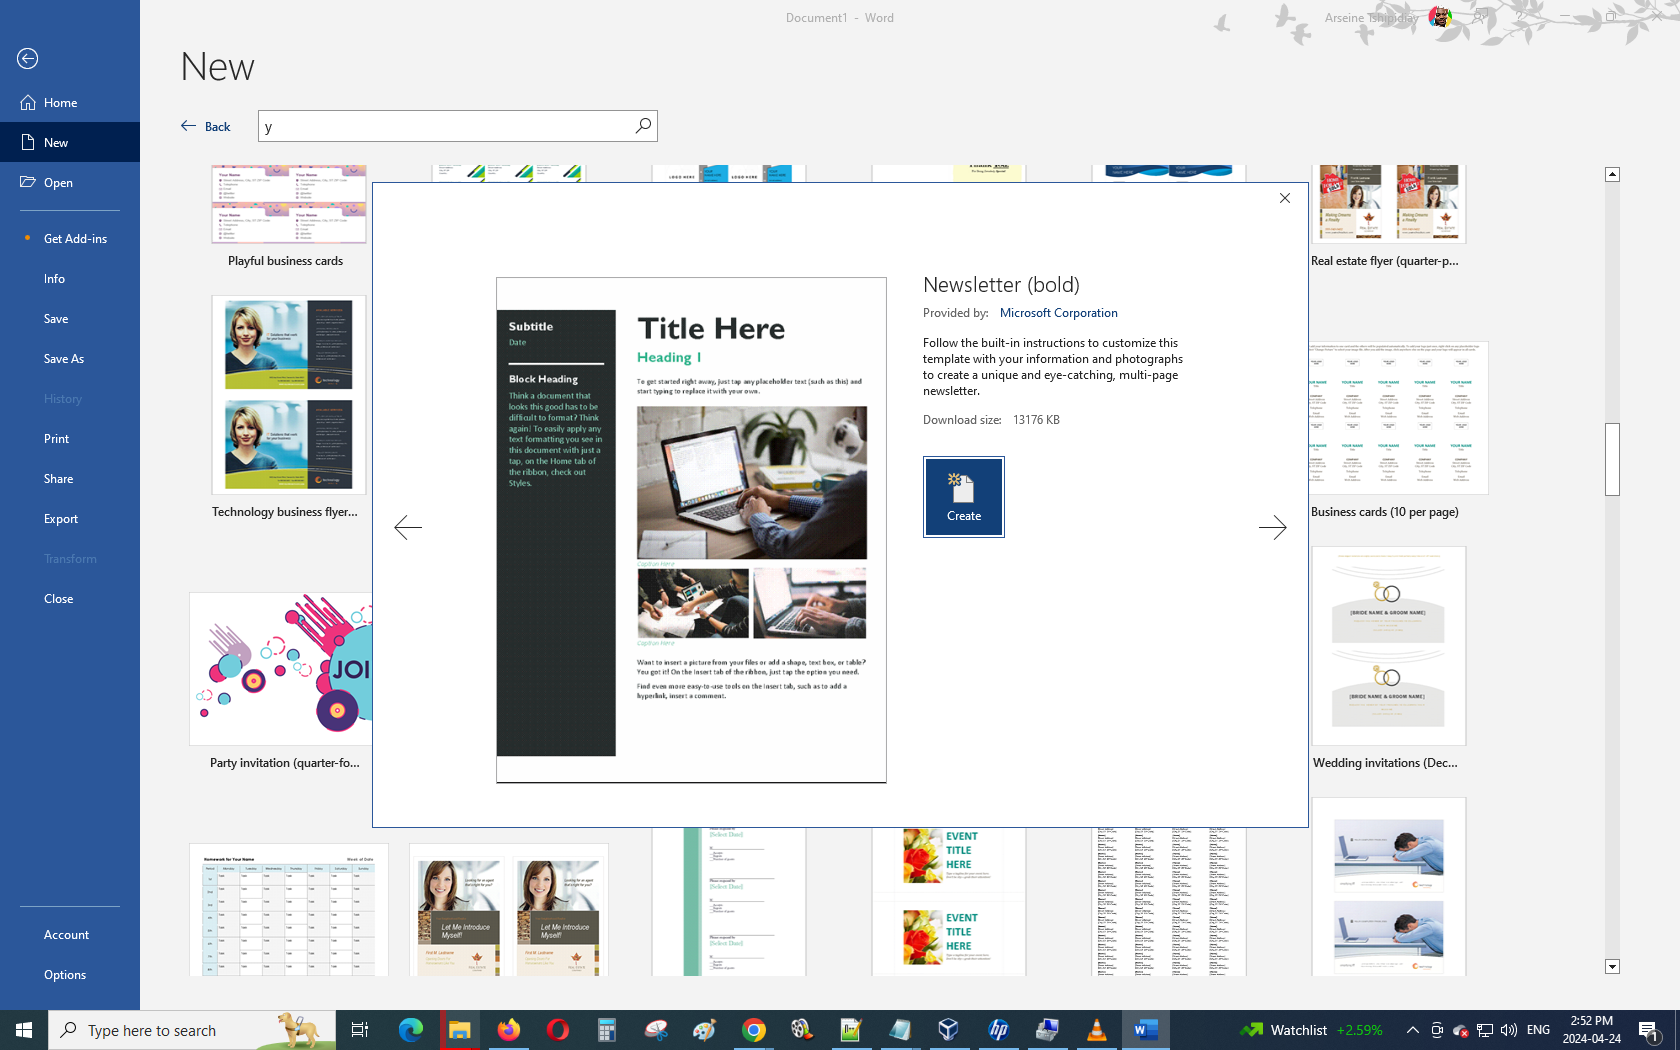
Task: Open the Save As menu item
Action: [64, 359]
